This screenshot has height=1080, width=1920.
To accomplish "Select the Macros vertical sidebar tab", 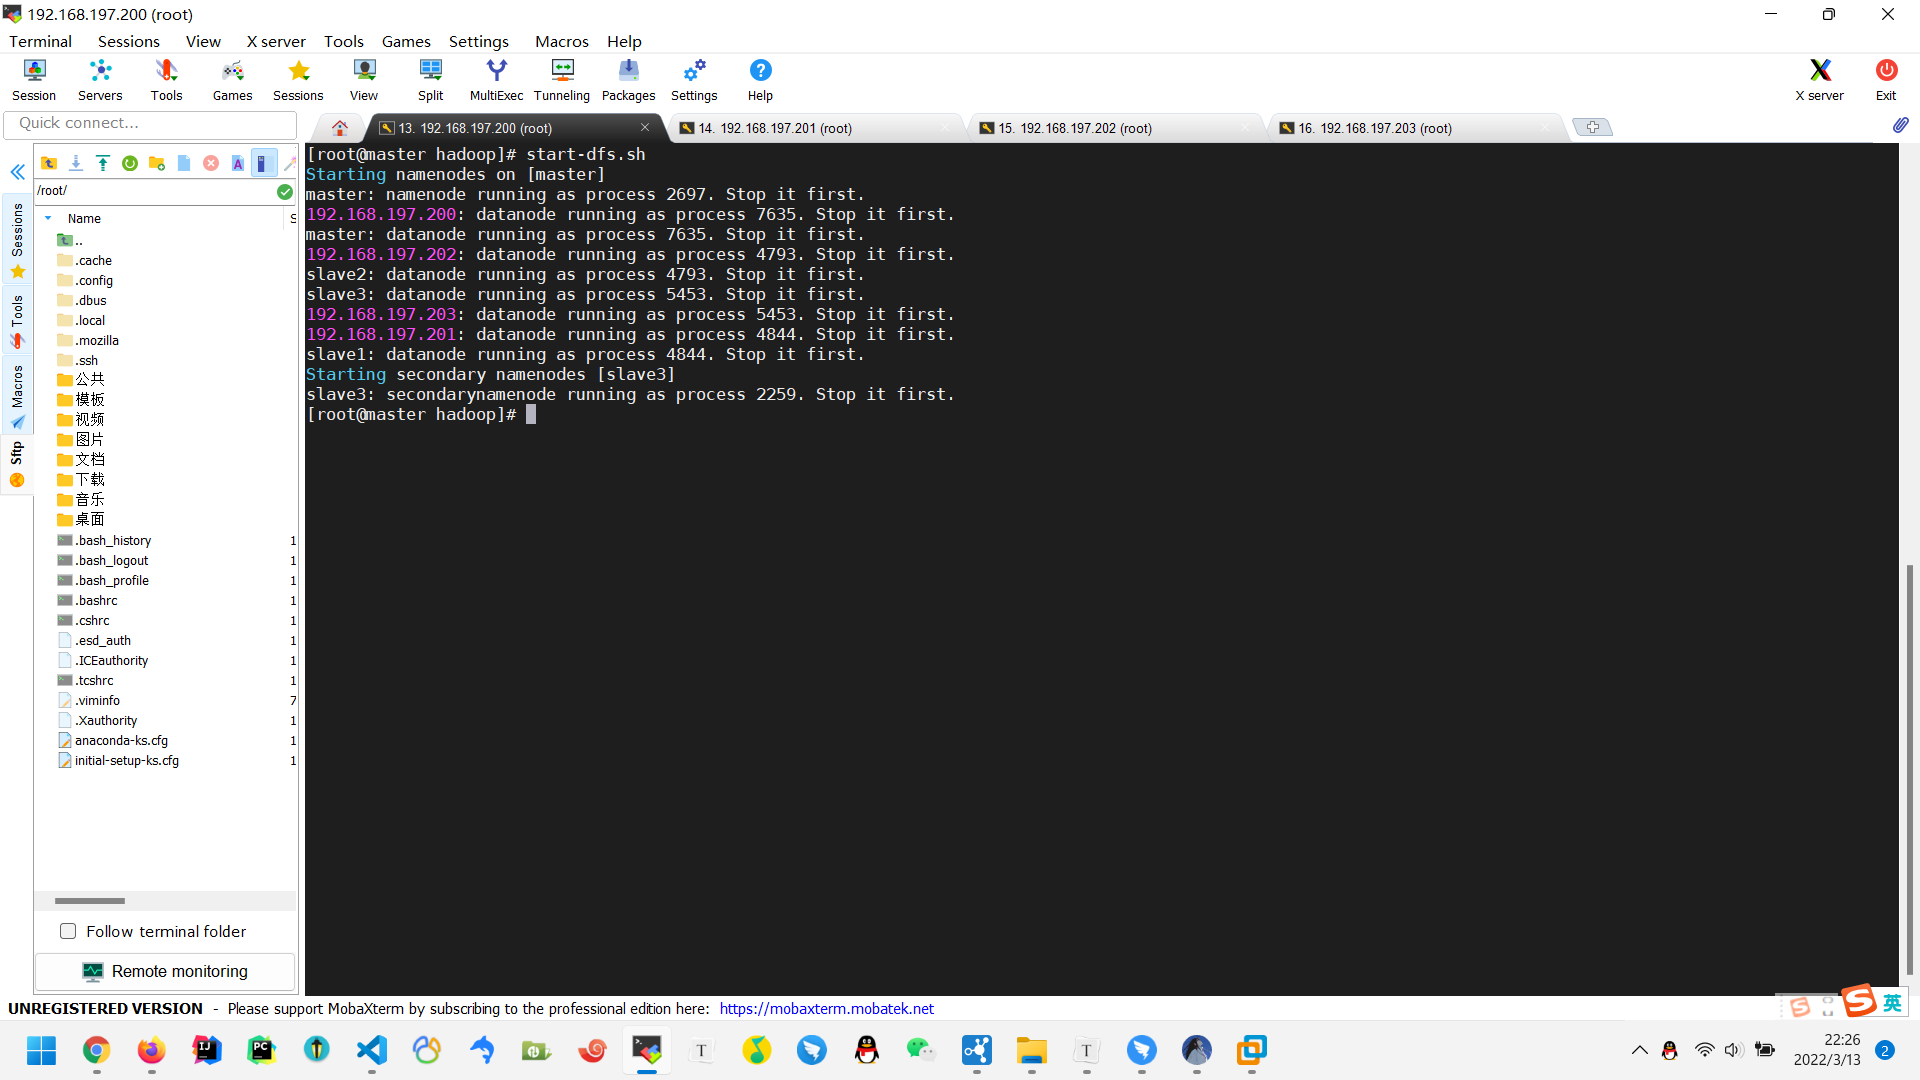I will click(x=17, y=395).
